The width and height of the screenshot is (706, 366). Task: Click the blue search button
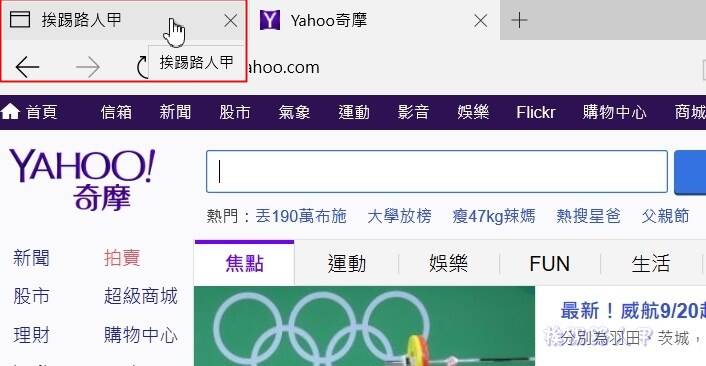(690, 172)
